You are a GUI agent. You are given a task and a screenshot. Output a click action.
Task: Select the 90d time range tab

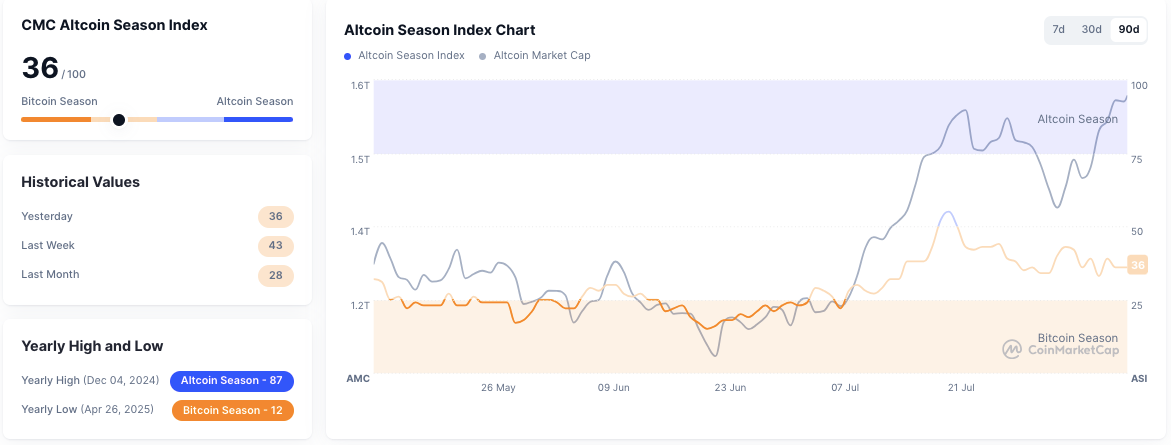[x=1128, y=30]
